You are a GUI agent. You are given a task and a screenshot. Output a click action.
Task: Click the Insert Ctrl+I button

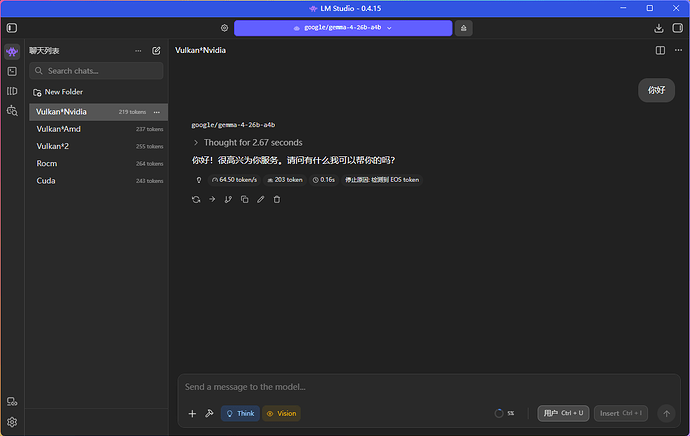tap(620, 413)
